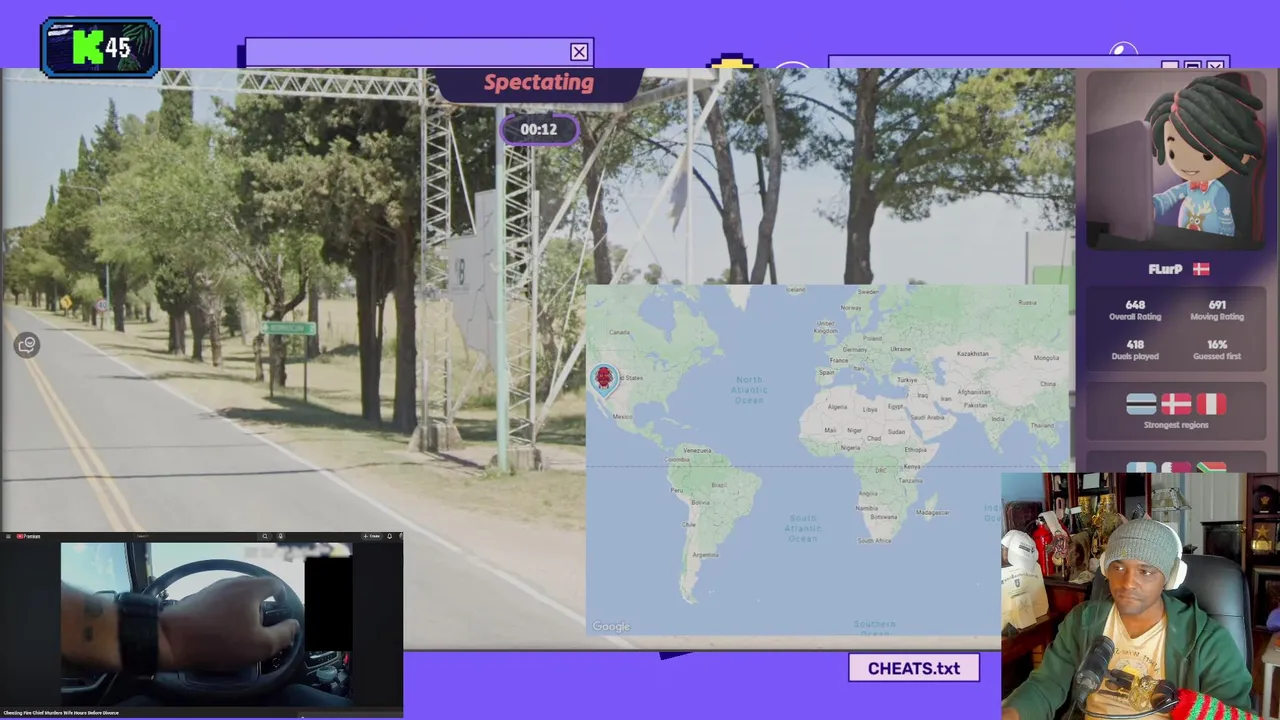Click the emote reaction icon on street view
This screenshot has width=1280, height=720.
click(27, 345)
